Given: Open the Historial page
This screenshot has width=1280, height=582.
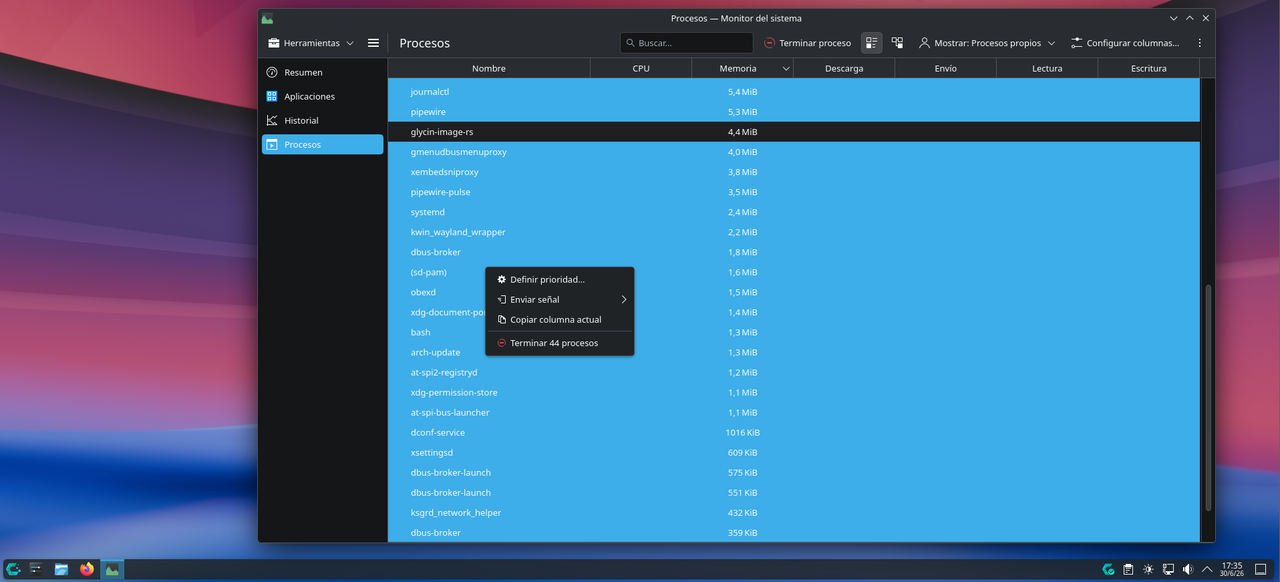Looking at the screenshot, I should tap(322, 120).
